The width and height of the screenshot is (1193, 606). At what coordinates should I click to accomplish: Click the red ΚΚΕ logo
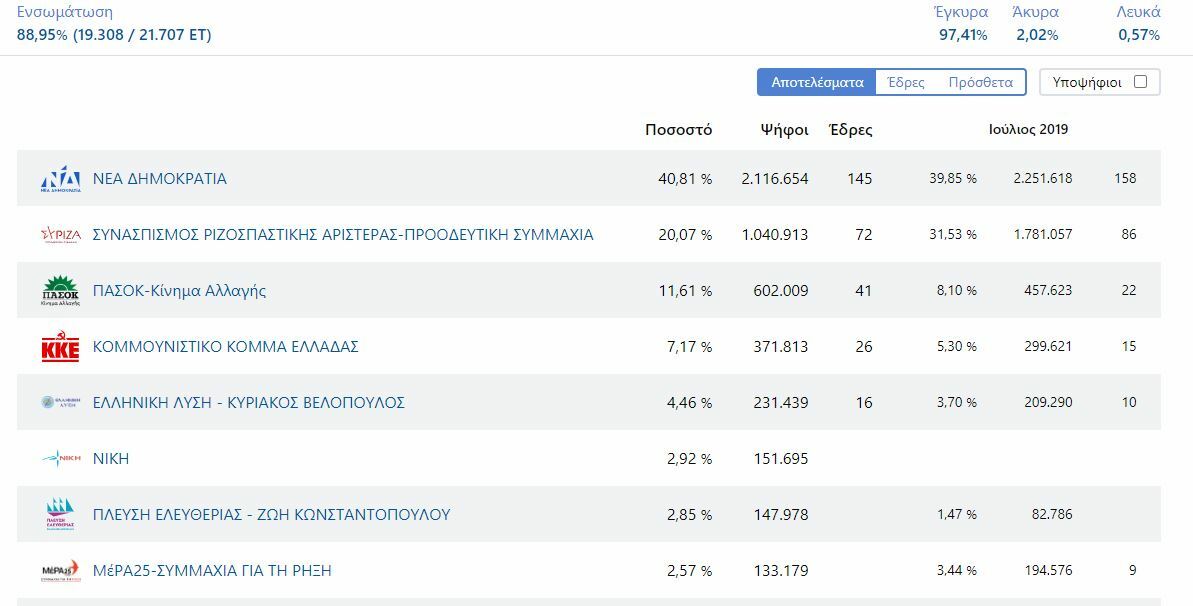click(x=60, y=347)
